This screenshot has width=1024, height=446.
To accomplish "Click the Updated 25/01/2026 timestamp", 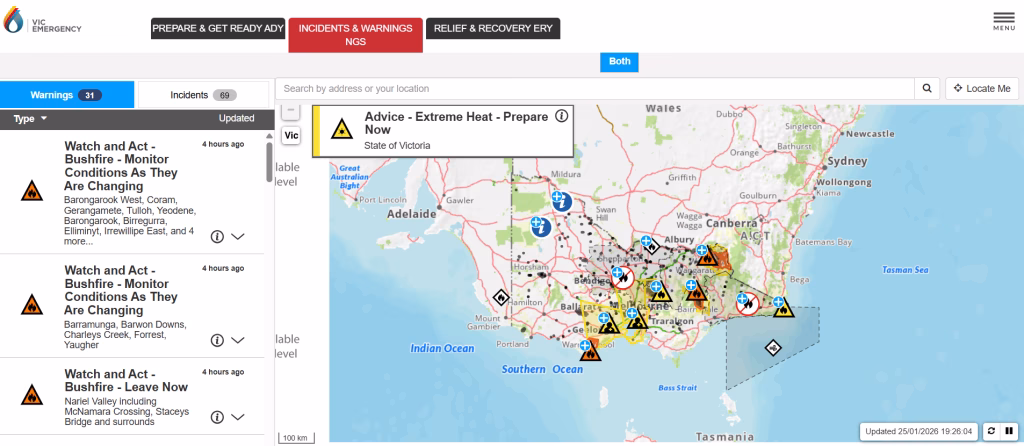I will point(920,431).
